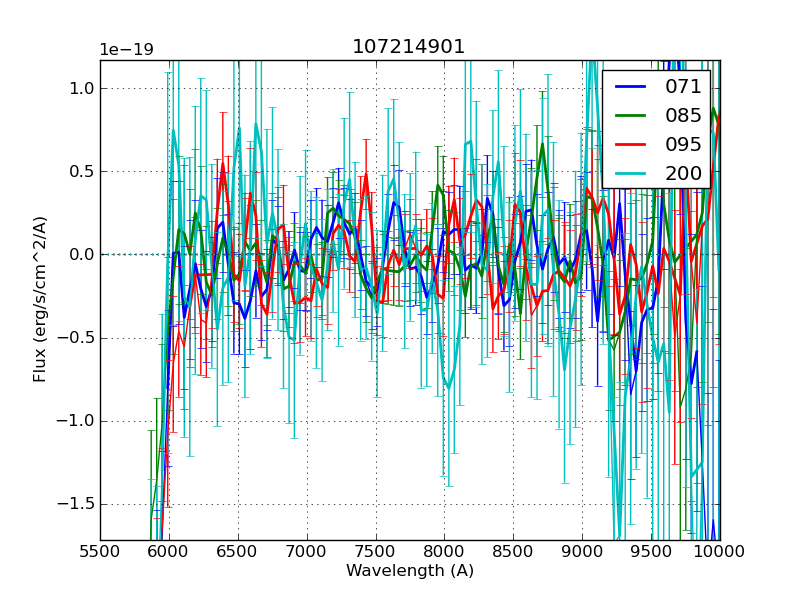This screenshot has height=600, width=800.
Task: Select the 095 legend entry label
Action: point(683,144)
